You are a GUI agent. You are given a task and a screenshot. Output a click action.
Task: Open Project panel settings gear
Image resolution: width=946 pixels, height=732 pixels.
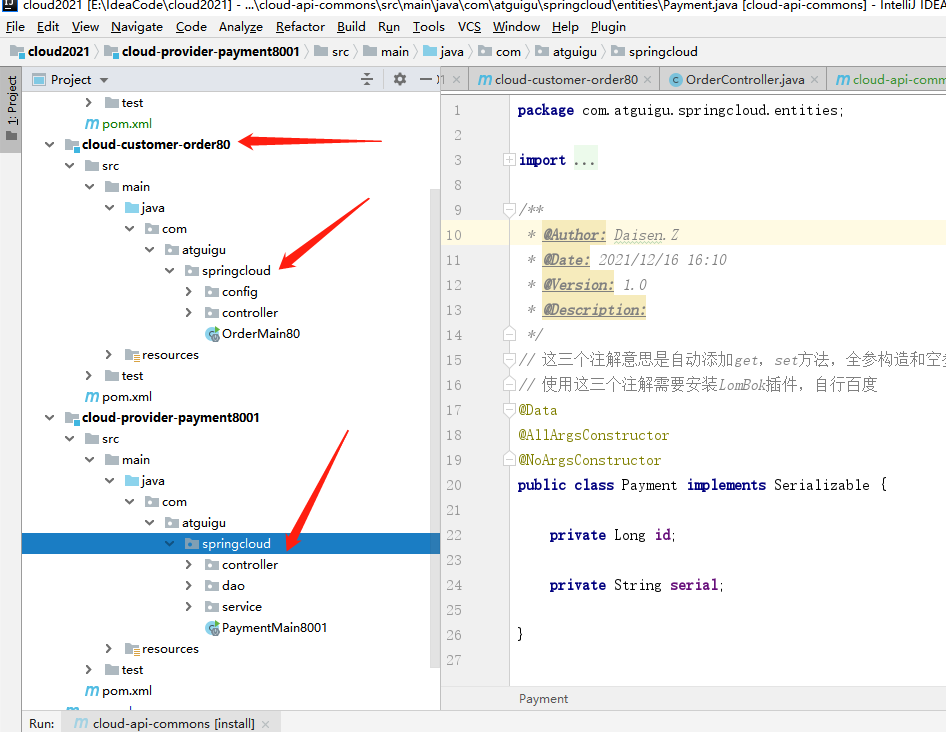pyautogui.click(x=399, y=79)
